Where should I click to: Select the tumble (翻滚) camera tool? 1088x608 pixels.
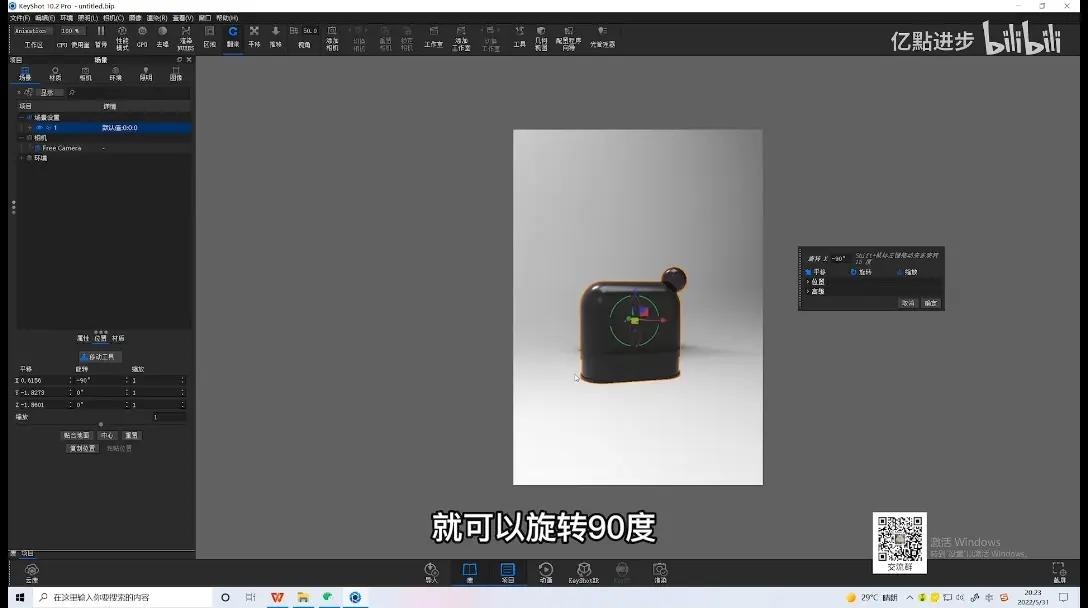point(232,36)
